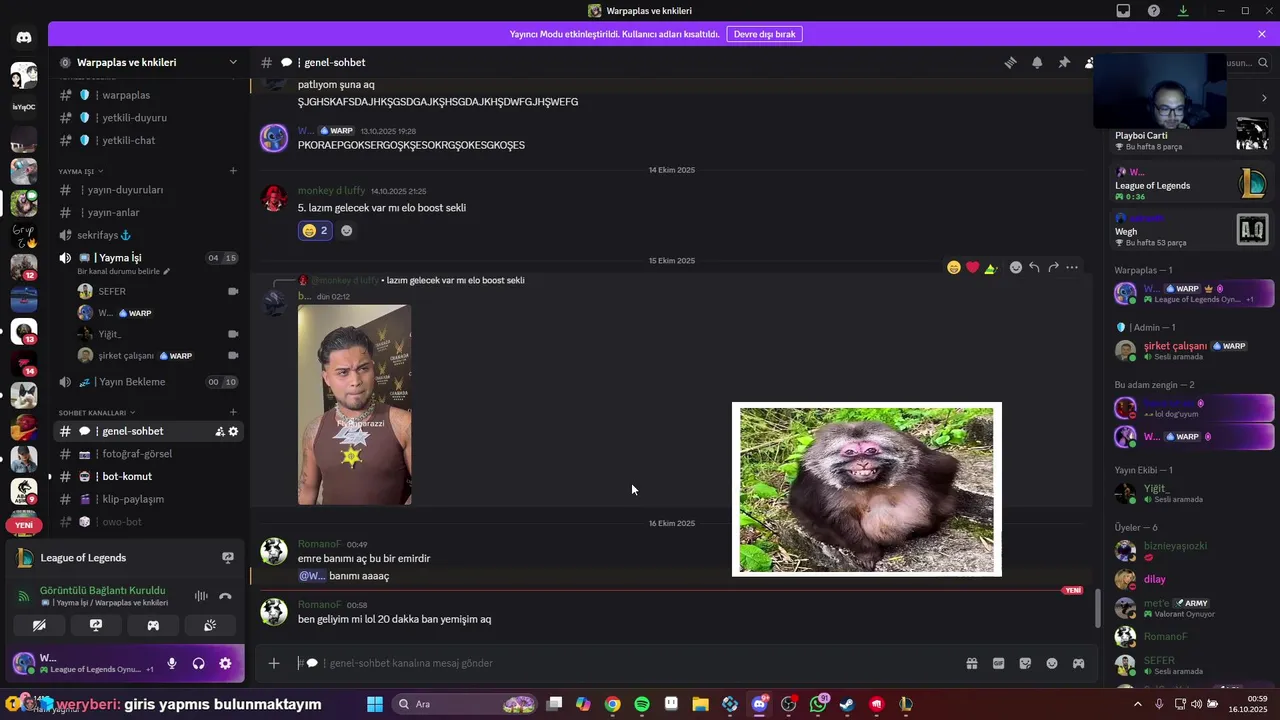Add reaction to monkey d luffy message
The image size is (1280, 720).
[346, 230]
